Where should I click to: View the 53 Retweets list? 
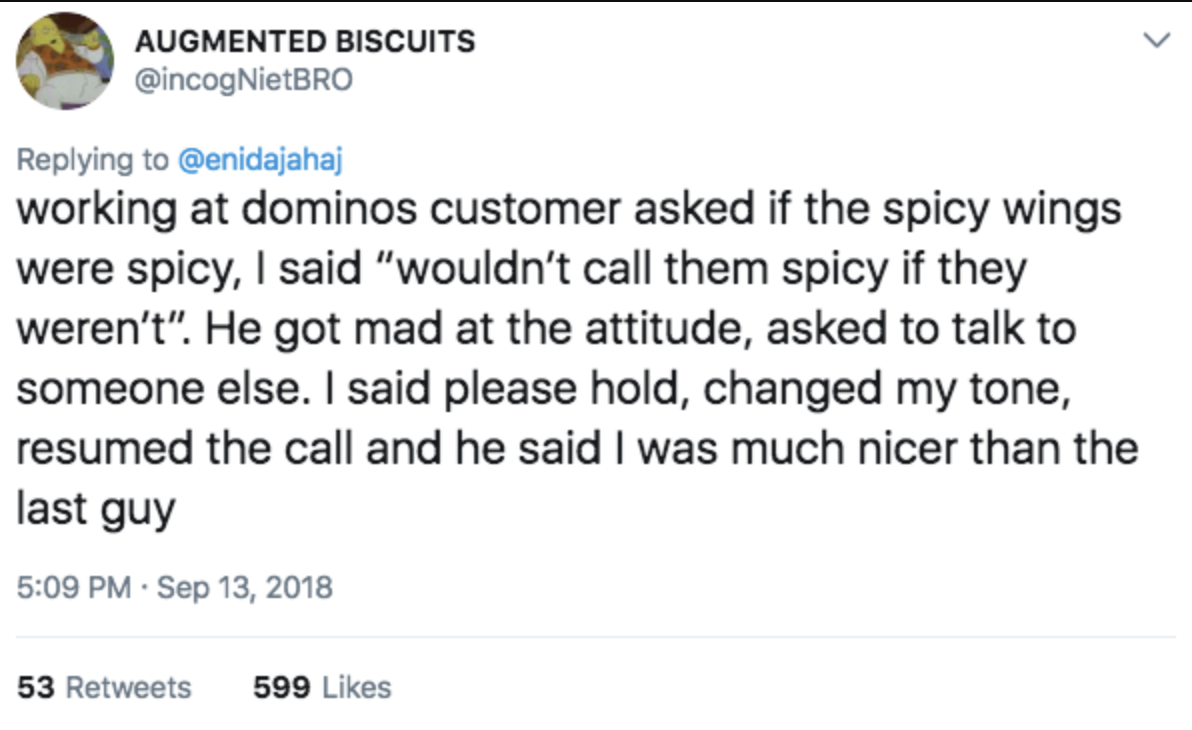pyautogui.click(x=104, y=687)
